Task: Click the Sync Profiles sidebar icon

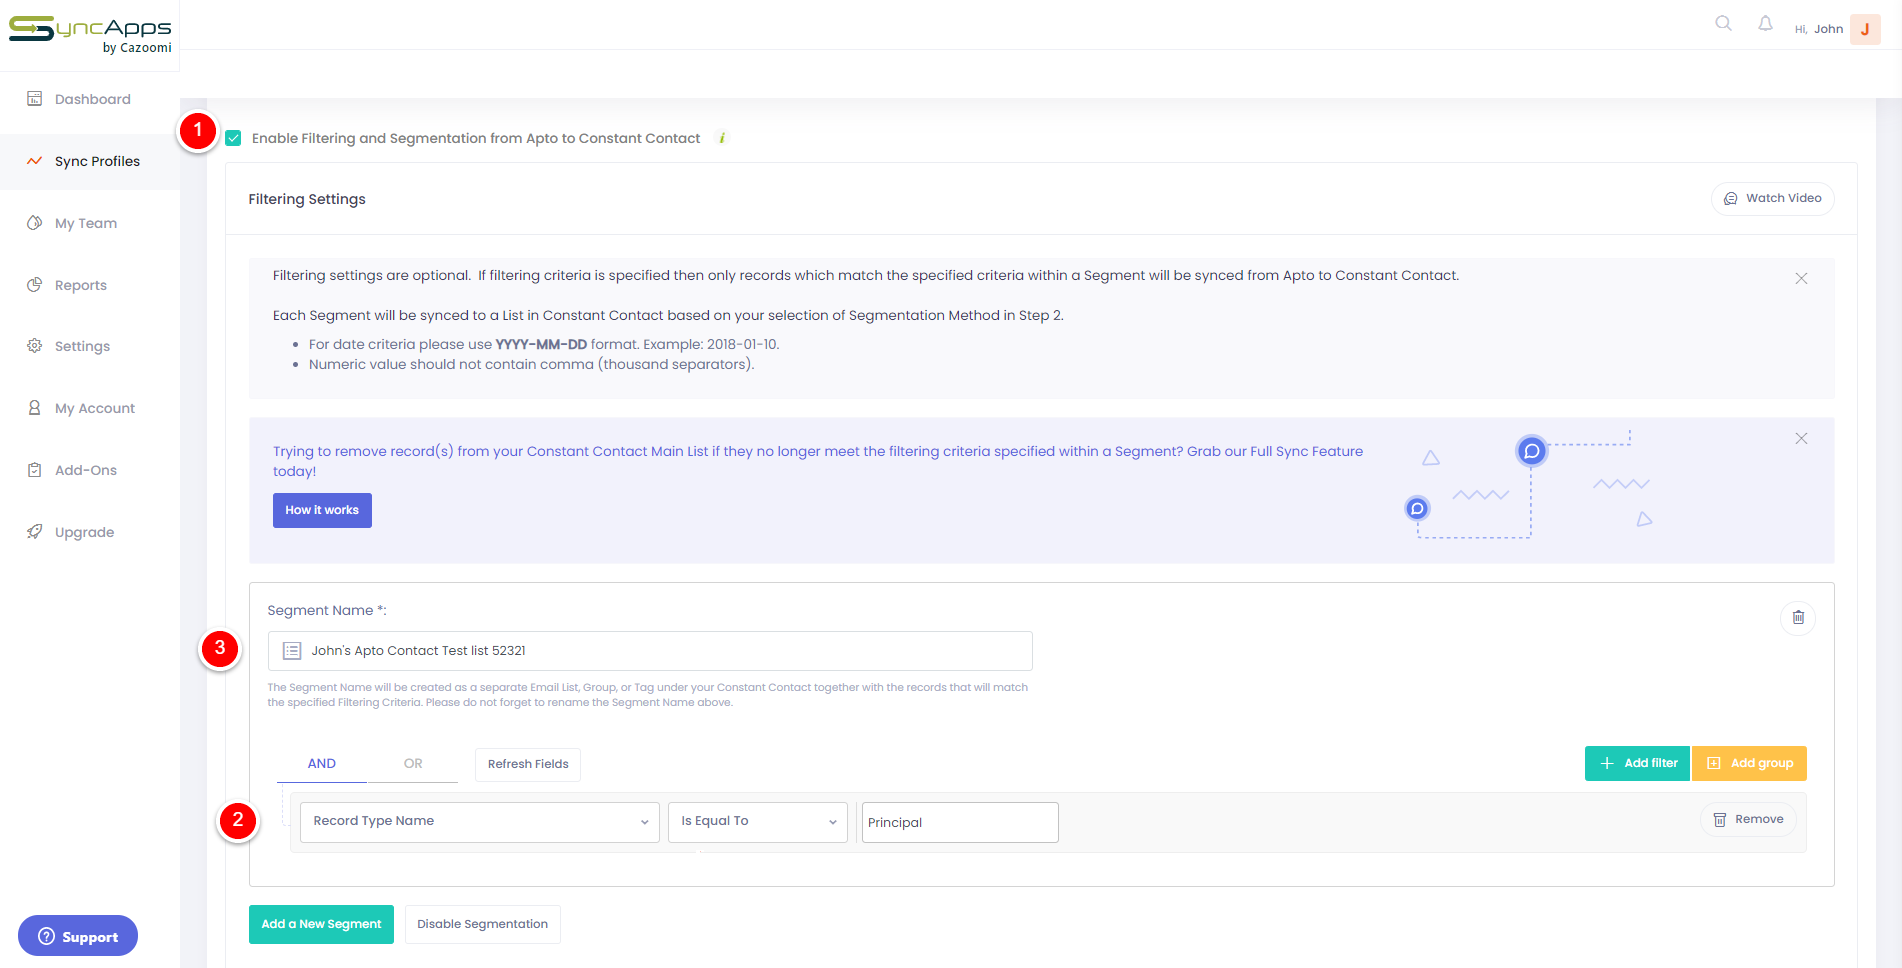Action: click(x=35, y=160)
